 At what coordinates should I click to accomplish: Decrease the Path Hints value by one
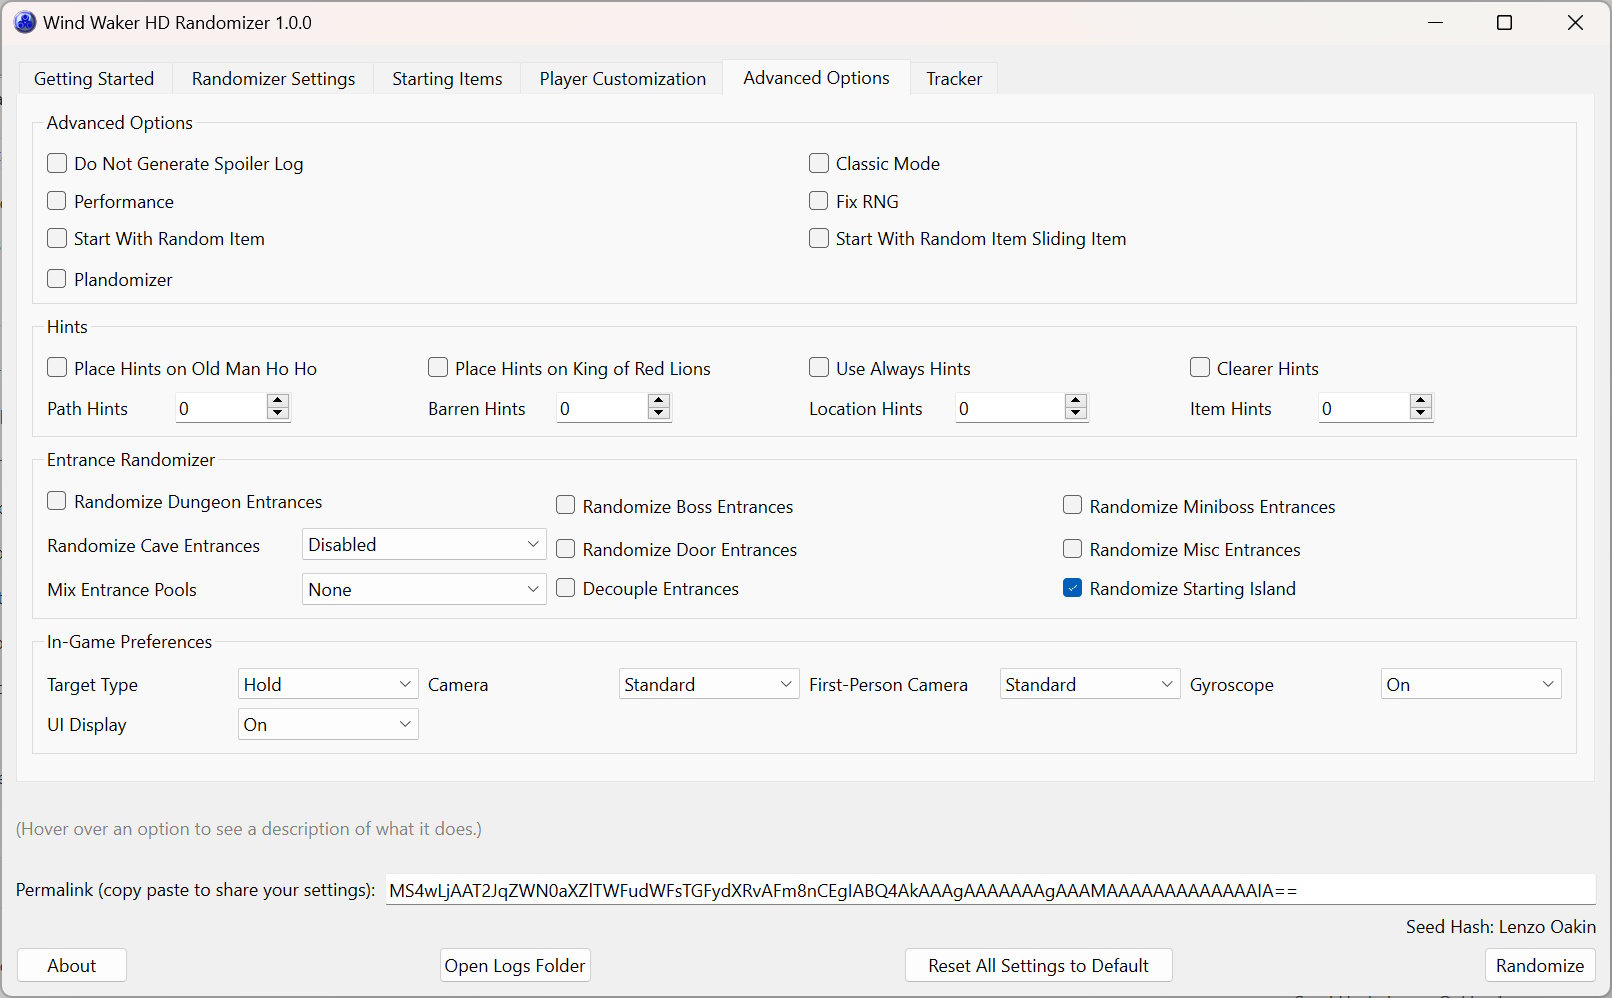278,414
